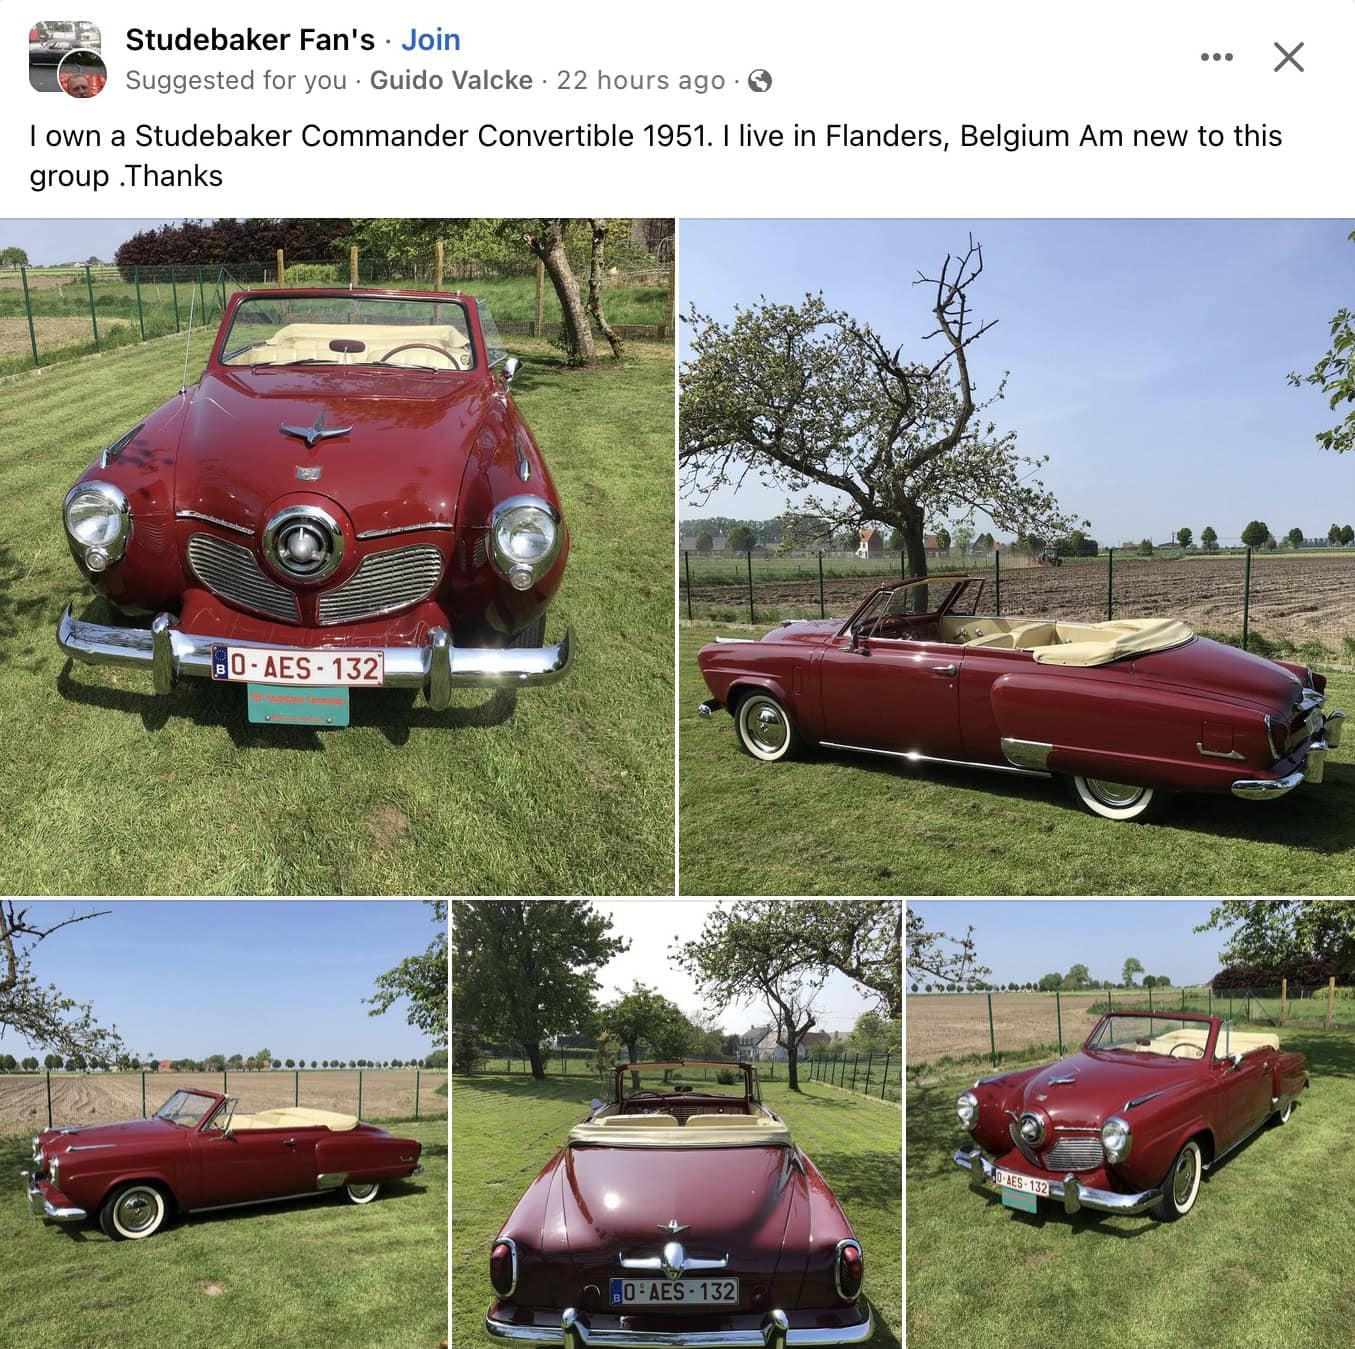Join the Studebaker Fan's group
The height and width of the screenshot is (1349, 1355).
pyautogui.click(x=431, y=40)
